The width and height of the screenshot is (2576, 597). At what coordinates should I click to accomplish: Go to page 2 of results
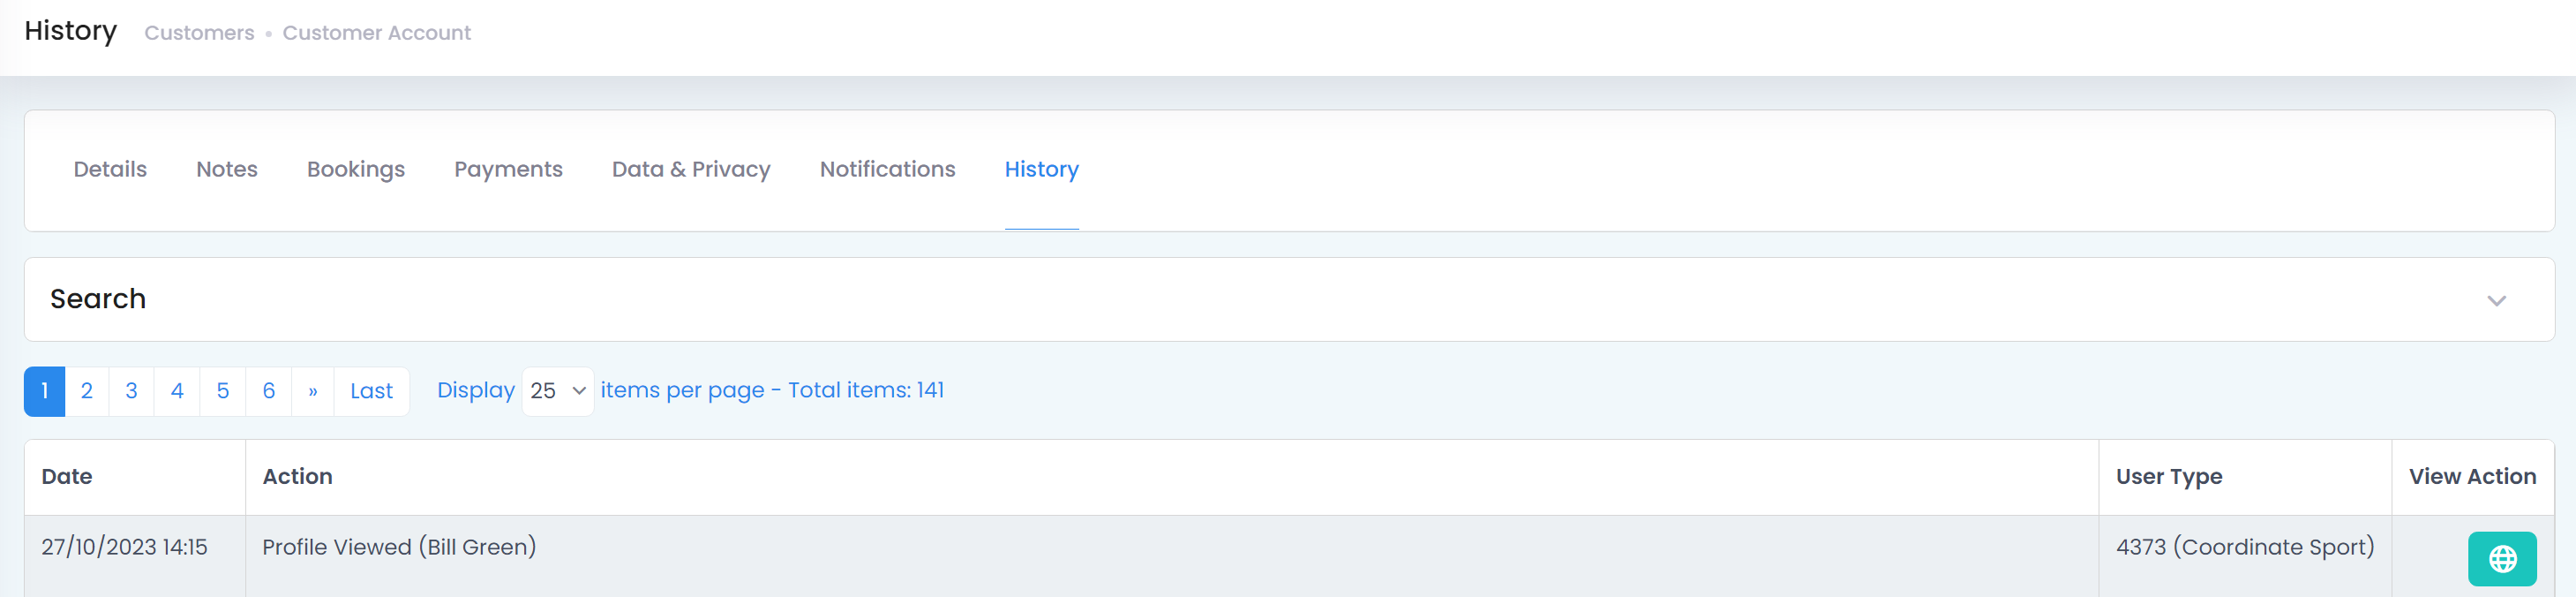tap(87, 391)
